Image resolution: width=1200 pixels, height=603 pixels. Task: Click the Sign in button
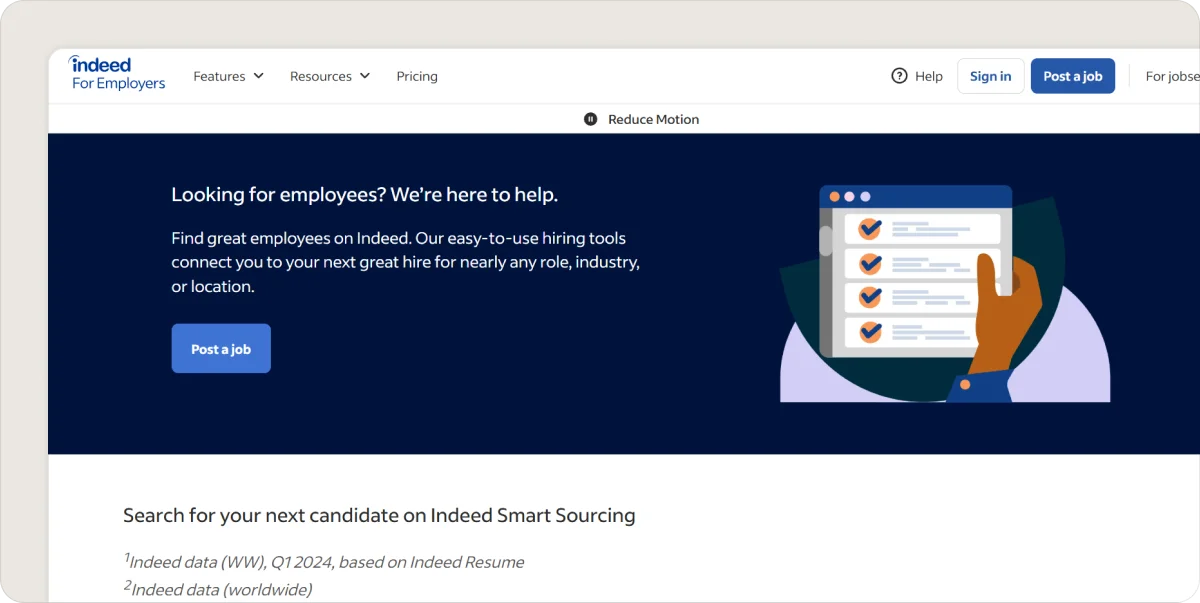990,75
